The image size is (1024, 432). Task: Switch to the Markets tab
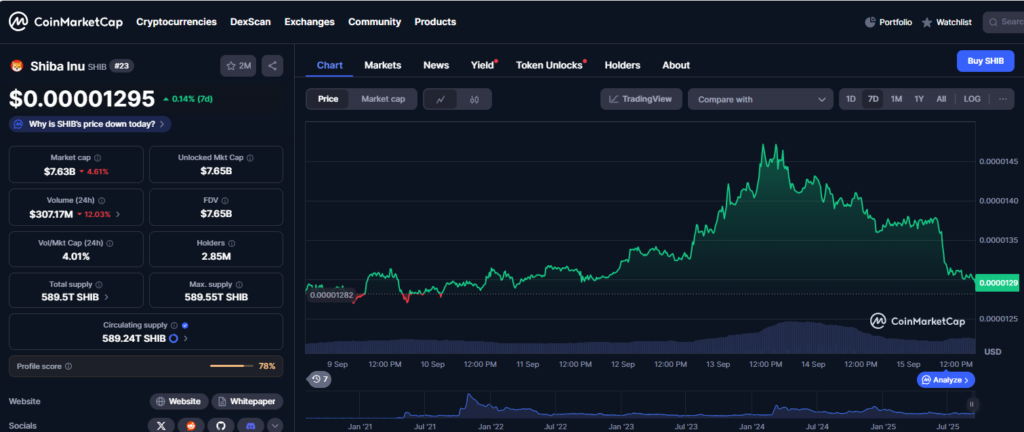[x=383, y=65]
